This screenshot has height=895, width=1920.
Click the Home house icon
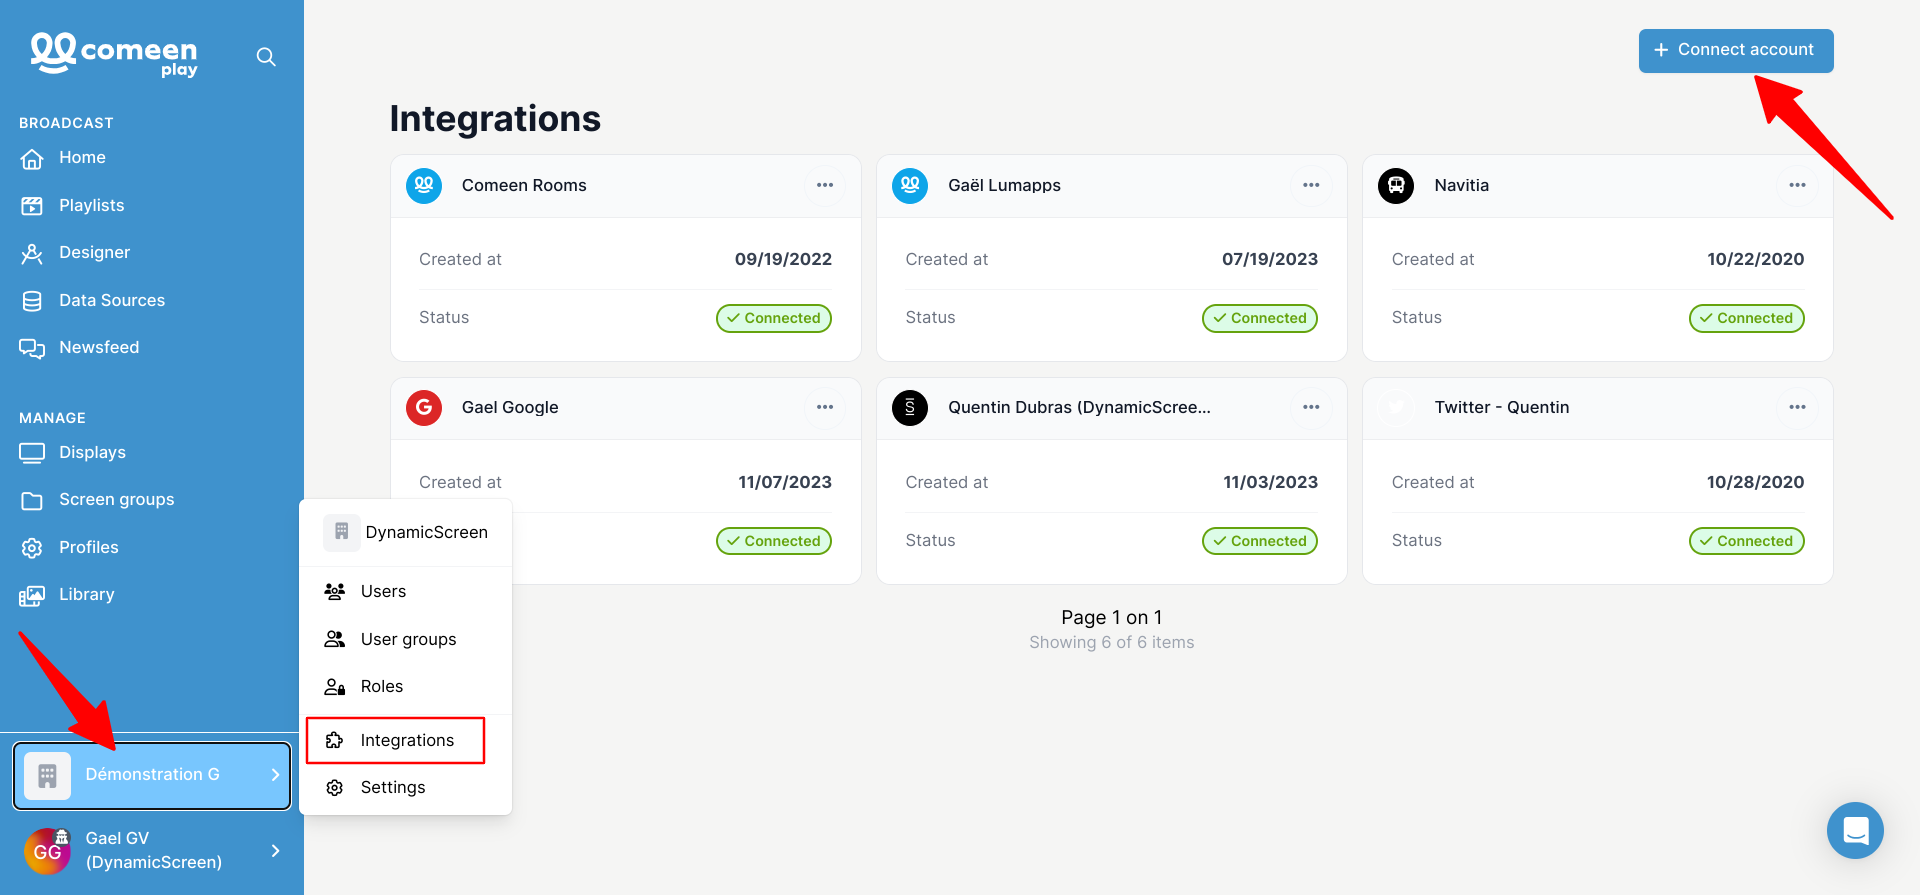32,158
